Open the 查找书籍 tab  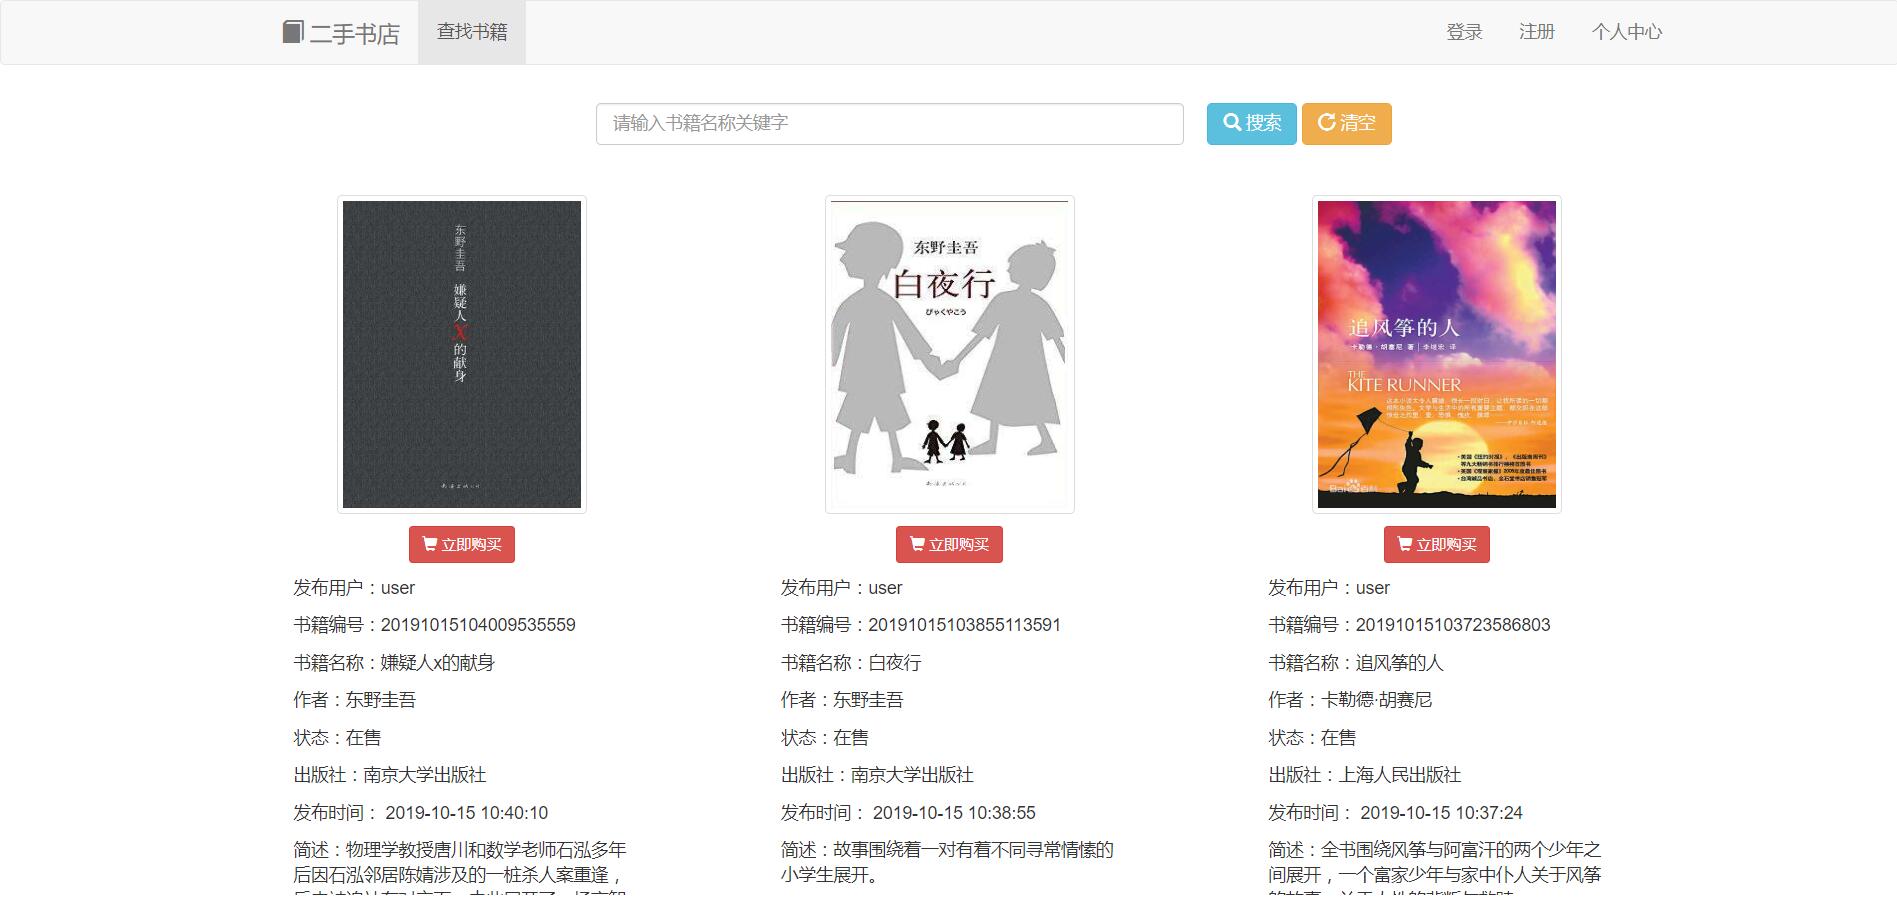[x=472, y=32]
